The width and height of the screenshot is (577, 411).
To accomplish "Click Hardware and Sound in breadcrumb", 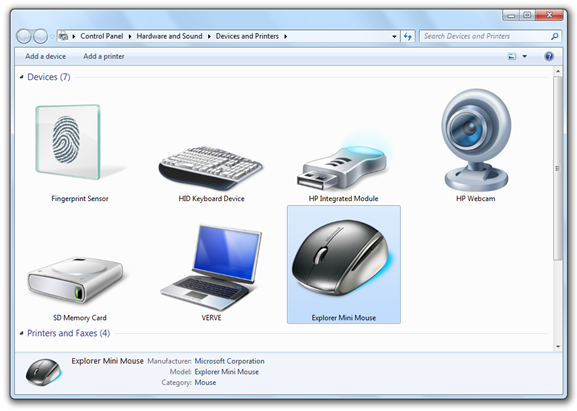I will pyautogui.click(x=169, y=36).
